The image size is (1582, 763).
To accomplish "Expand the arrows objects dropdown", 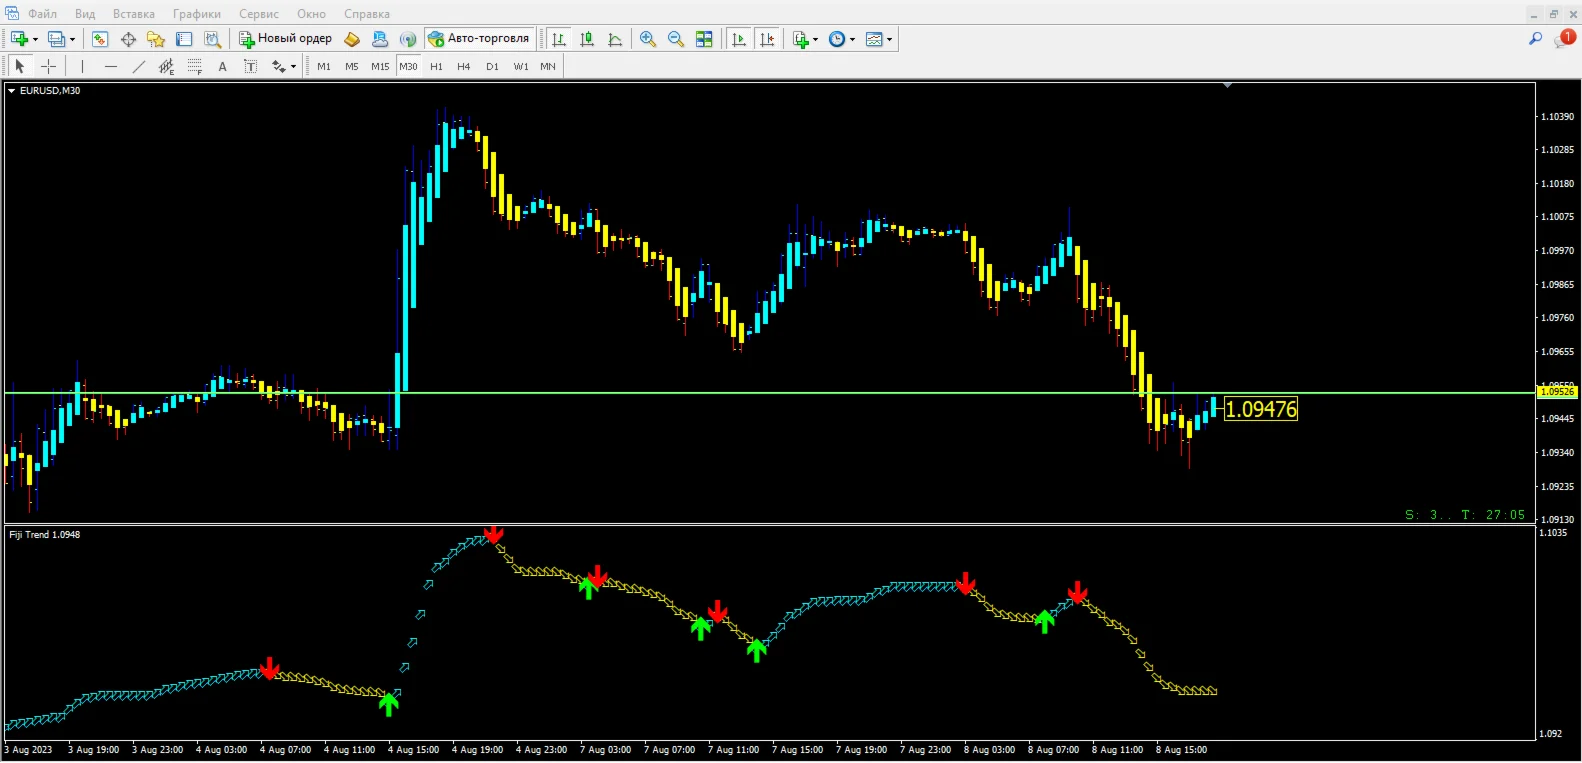I will coord(293,67).
